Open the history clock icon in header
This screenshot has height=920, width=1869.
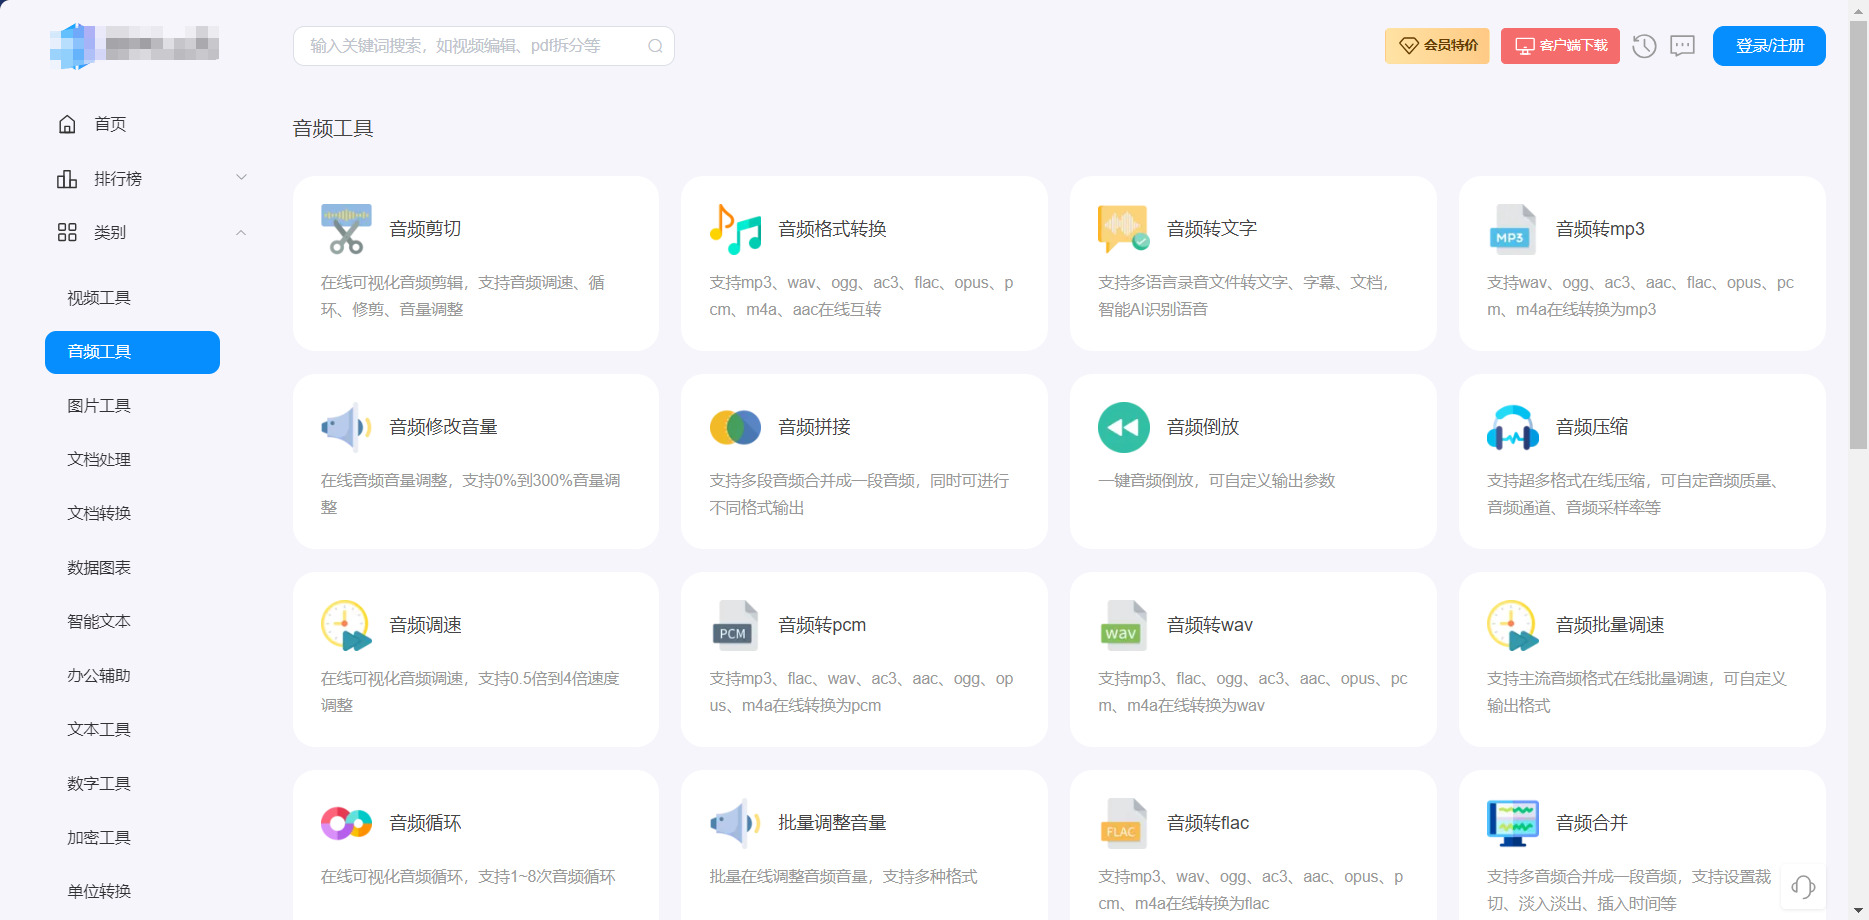pyautogui.click(x=1644, y=46)
